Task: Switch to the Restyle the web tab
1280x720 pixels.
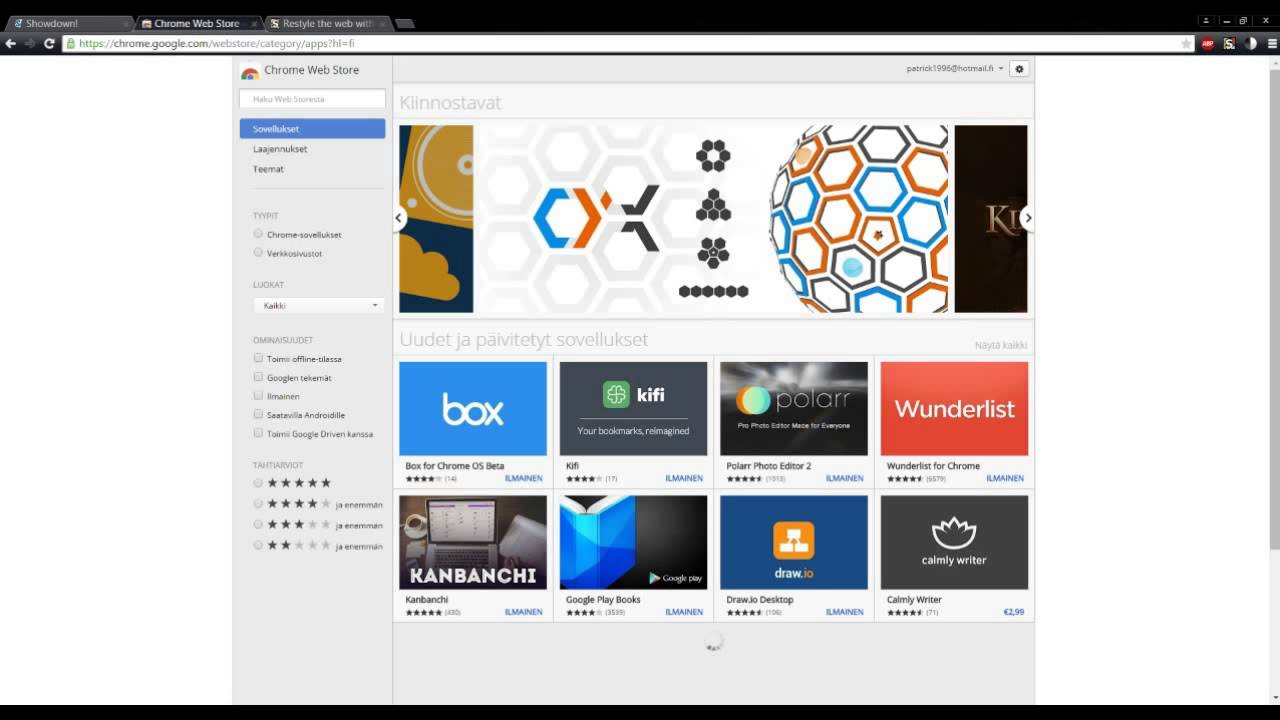Action: point(326,23)
